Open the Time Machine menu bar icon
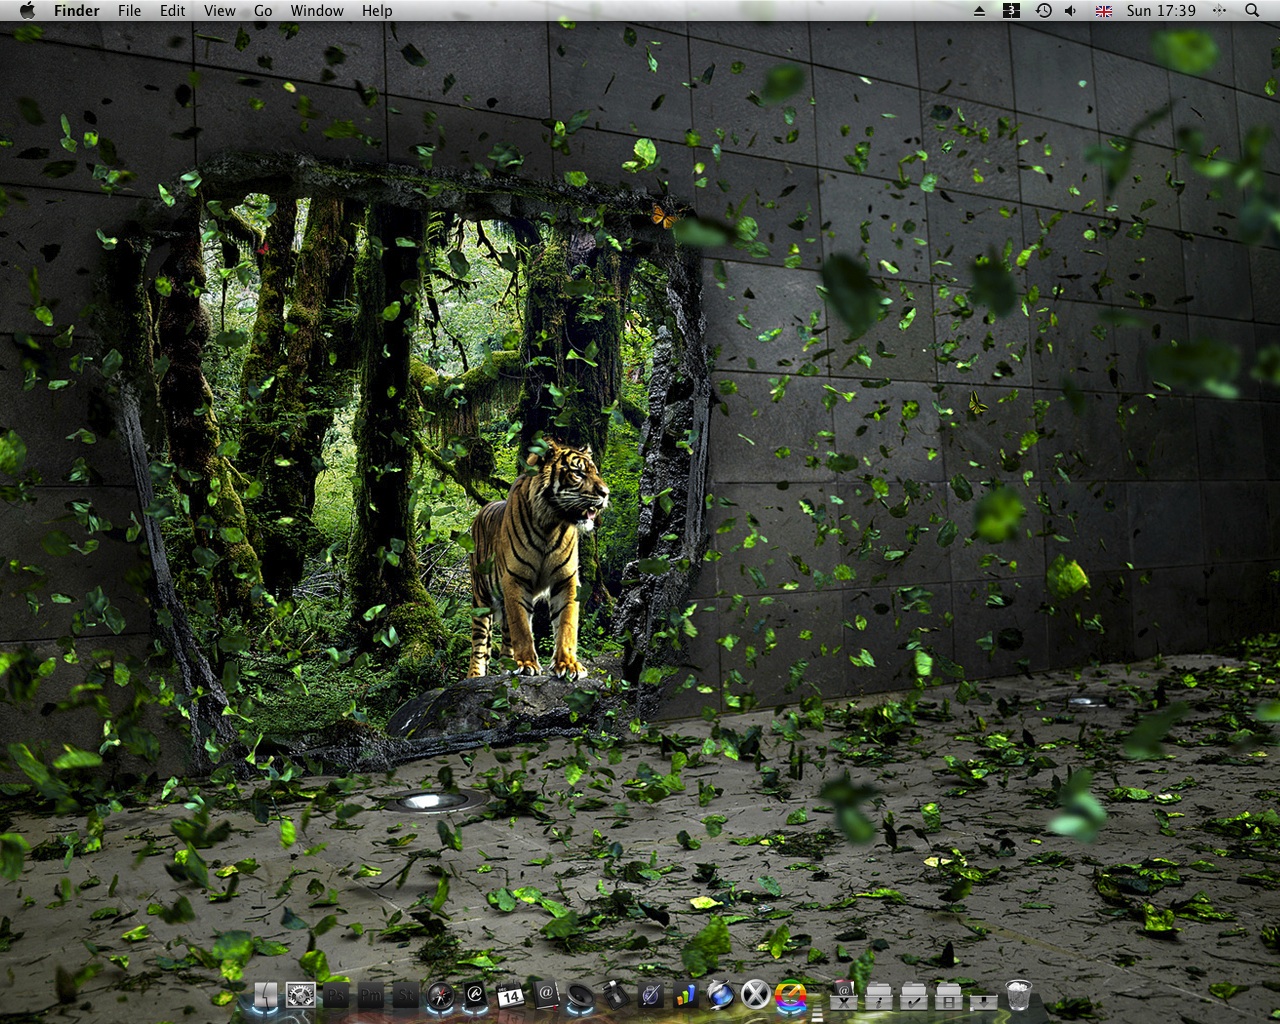Viewport: 1280px width, 1024px height. click(x=1043, y=10)
